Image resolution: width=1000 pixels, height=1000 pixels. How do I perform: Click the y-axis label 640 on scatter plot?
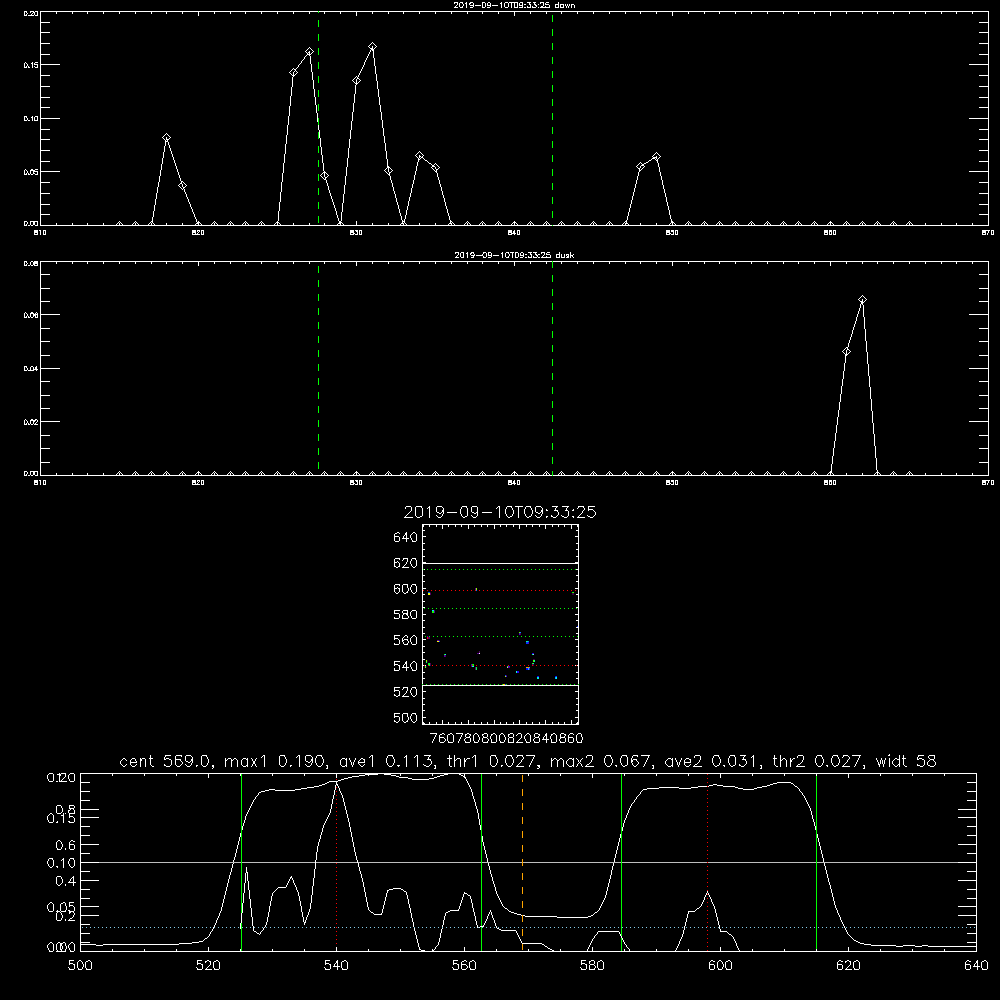tap(406, 538)
